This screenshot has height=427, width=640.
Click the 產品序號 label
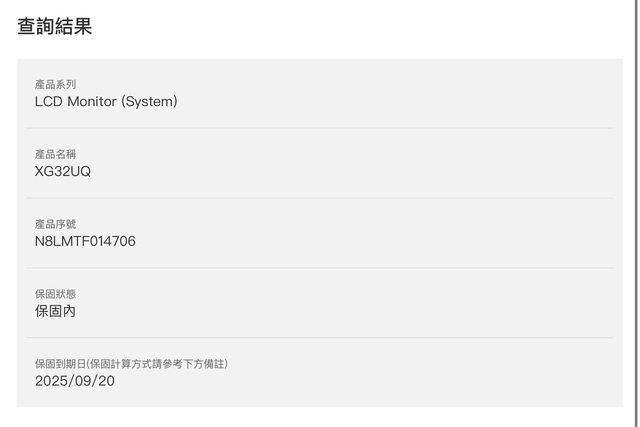(x=55, y=224)
